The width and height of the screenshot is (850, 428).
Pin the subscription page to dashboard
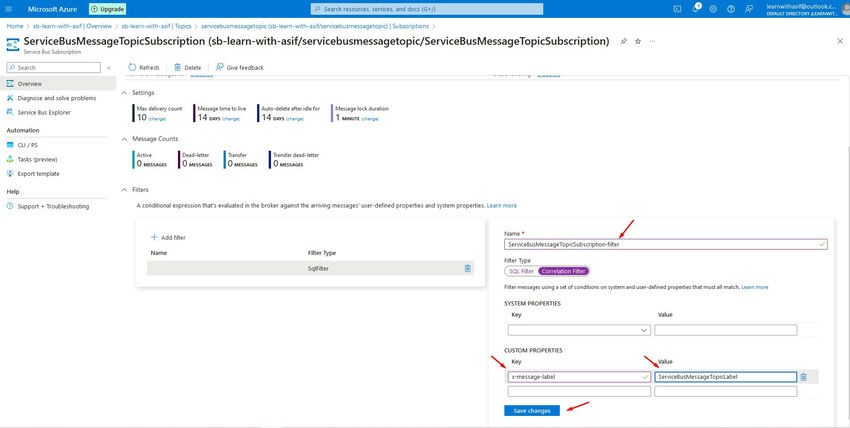point(624,42)
